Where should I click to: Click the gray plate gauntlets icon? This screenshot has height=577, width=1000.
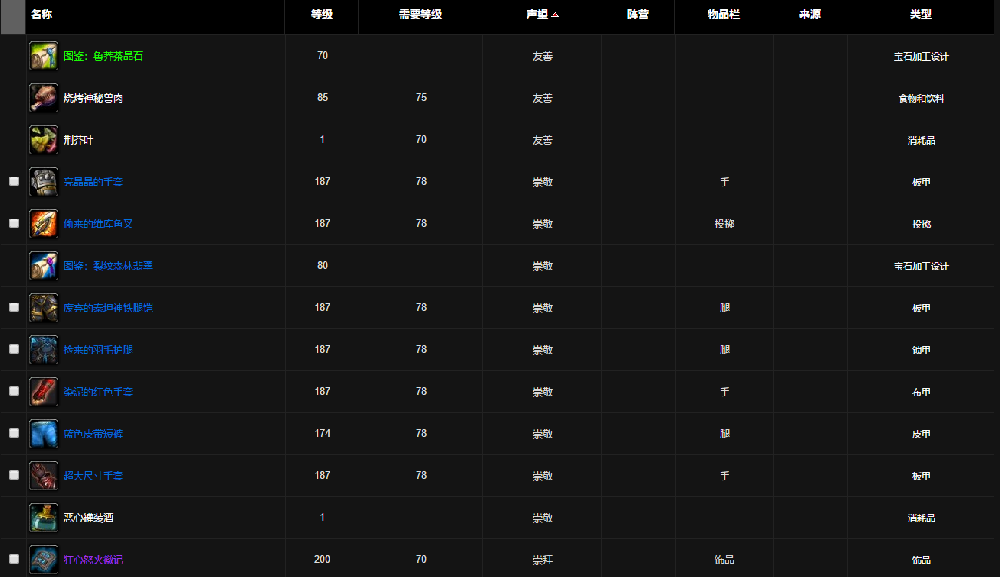(43, 182)
